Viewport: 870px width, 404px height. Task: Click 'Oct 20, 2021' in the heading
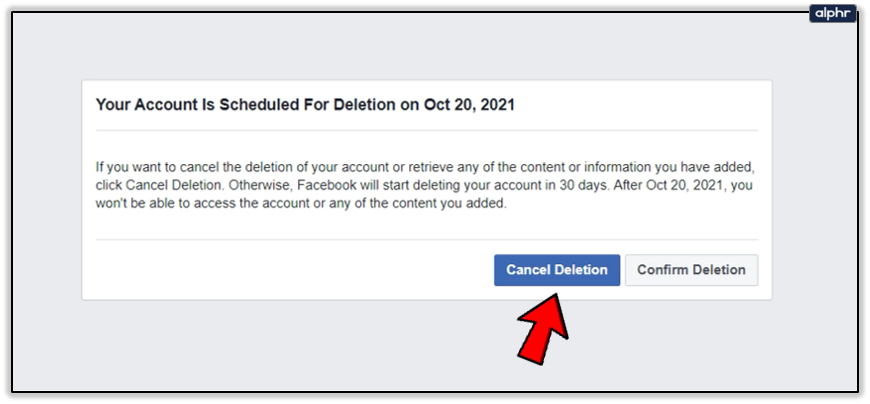point(469,104)
